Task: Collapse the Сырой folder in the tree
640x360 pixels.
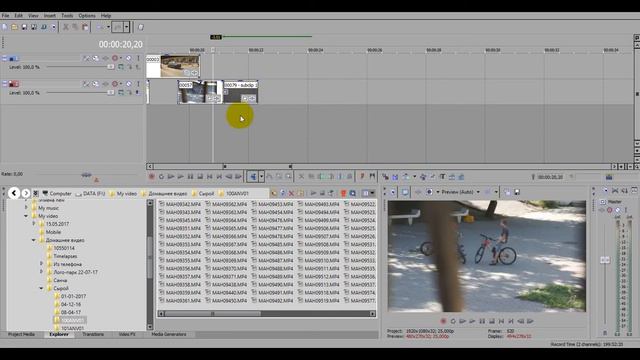Action: (41, 288)
